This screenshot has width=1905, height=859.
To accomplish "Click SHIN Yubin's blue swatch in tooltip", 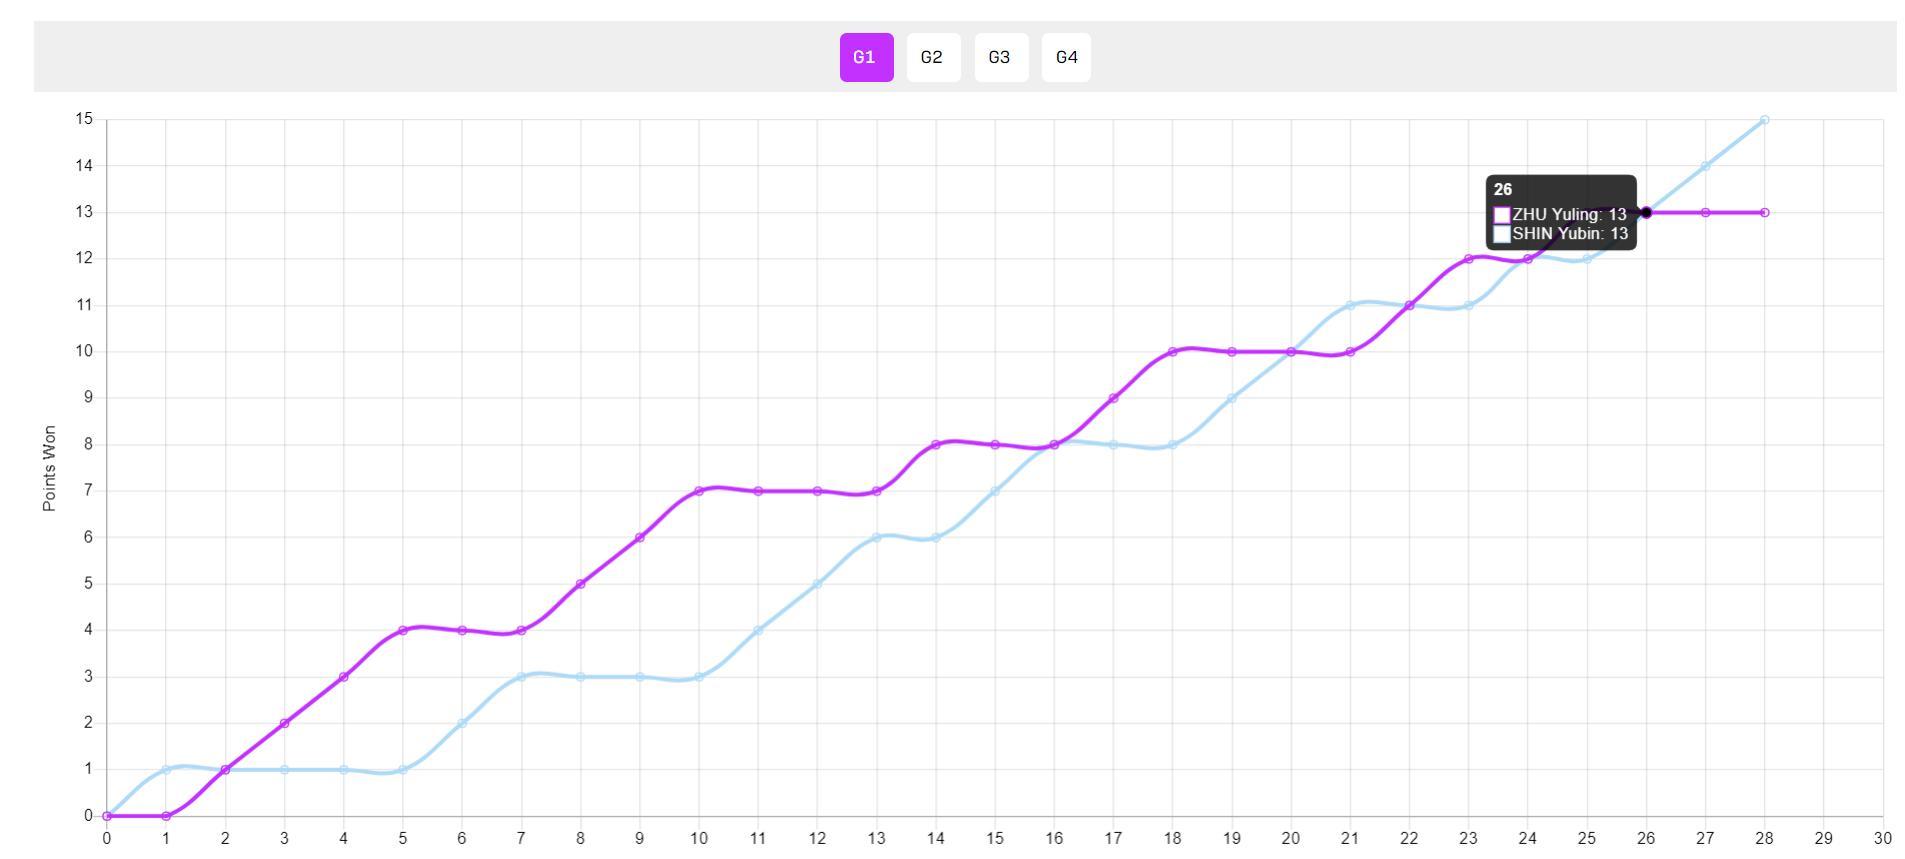I will [1501, 234].
